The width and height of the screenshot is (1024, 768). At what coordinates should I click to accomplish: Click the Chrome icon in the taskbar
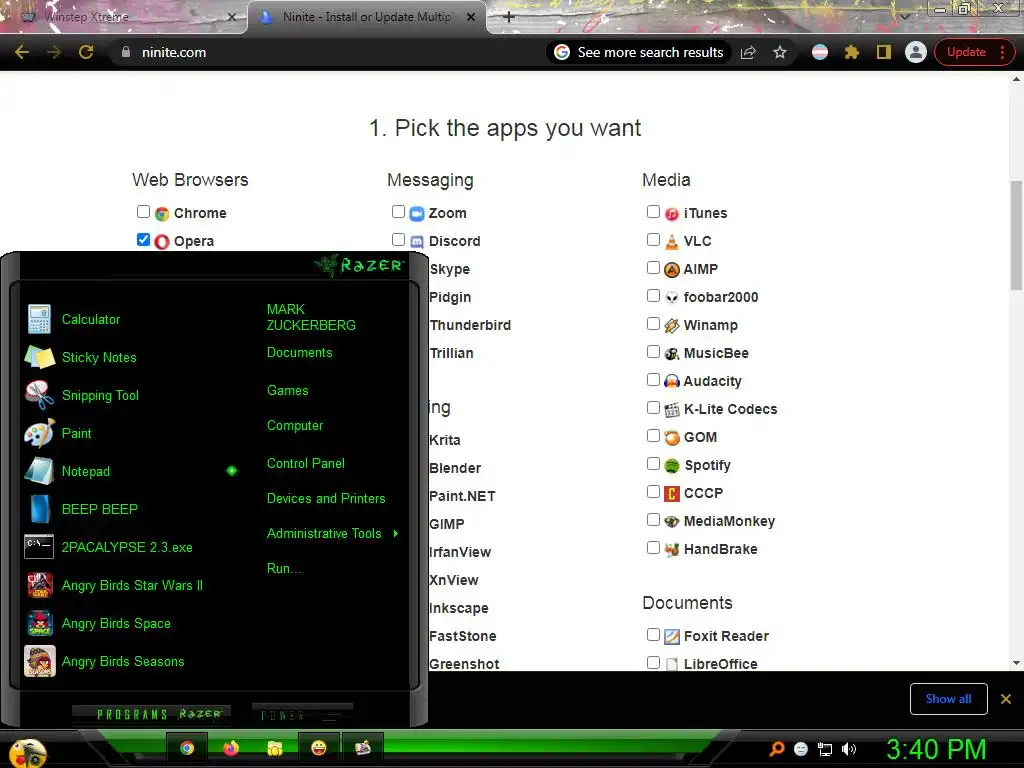click(x=187, y=748)
